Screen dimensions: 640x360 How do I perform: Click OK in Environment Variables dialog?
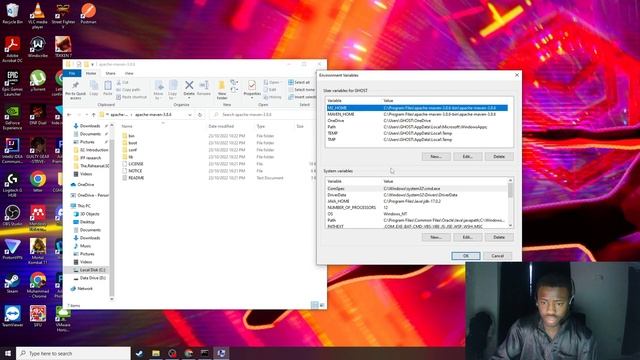tap(465, 256)
